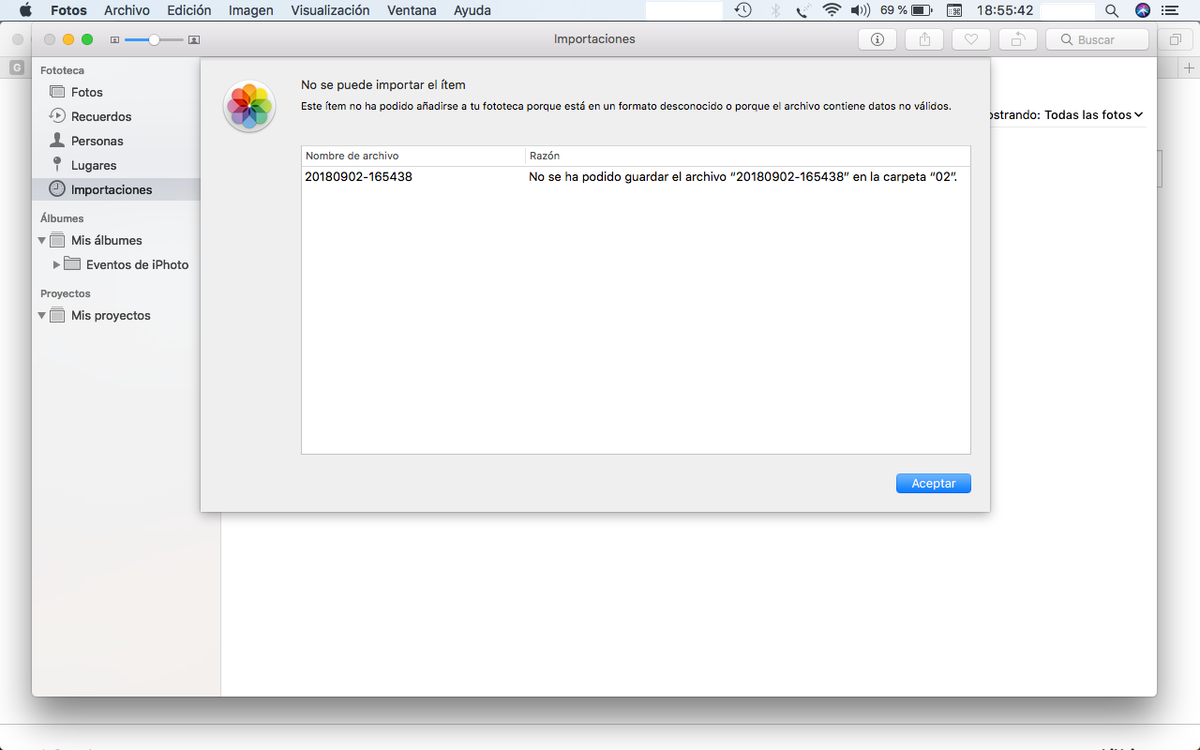Collapse the Mis álbumes disclosure triangle
Image resolution: width=1200 pixels, height=750 pixels.
[43, 241]
